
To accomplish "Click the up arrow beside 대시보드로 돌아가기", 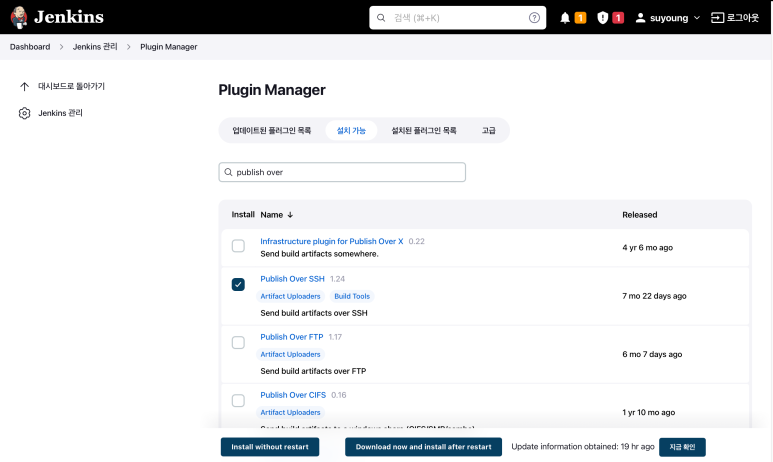I will coord(25,87).
